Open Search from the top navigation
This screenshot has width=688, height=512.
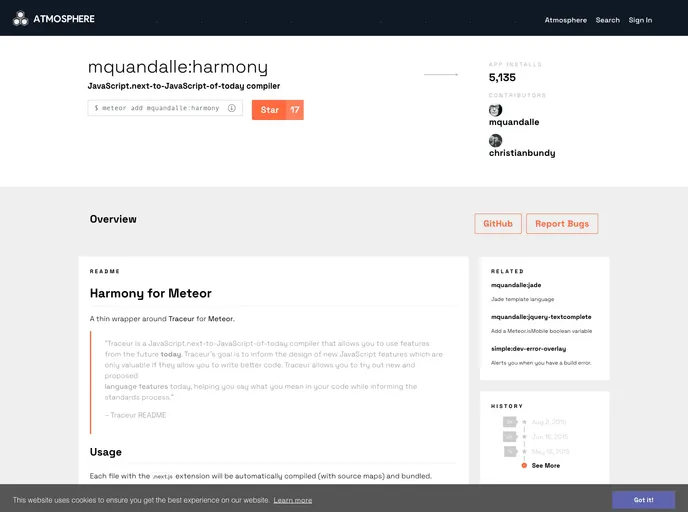point(607,20)
